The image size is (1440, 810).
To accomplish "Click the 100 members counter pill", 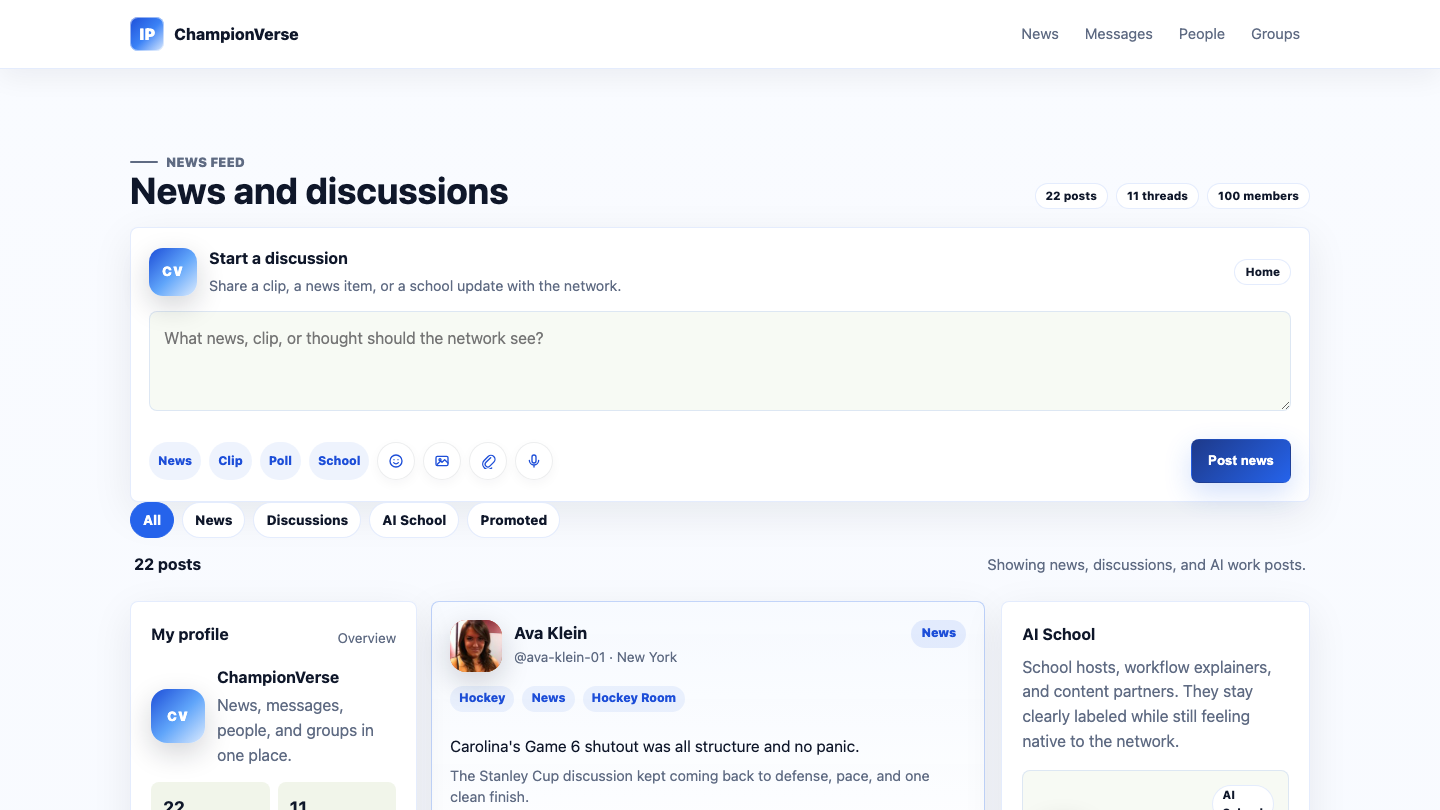I will coord(1258,196).
